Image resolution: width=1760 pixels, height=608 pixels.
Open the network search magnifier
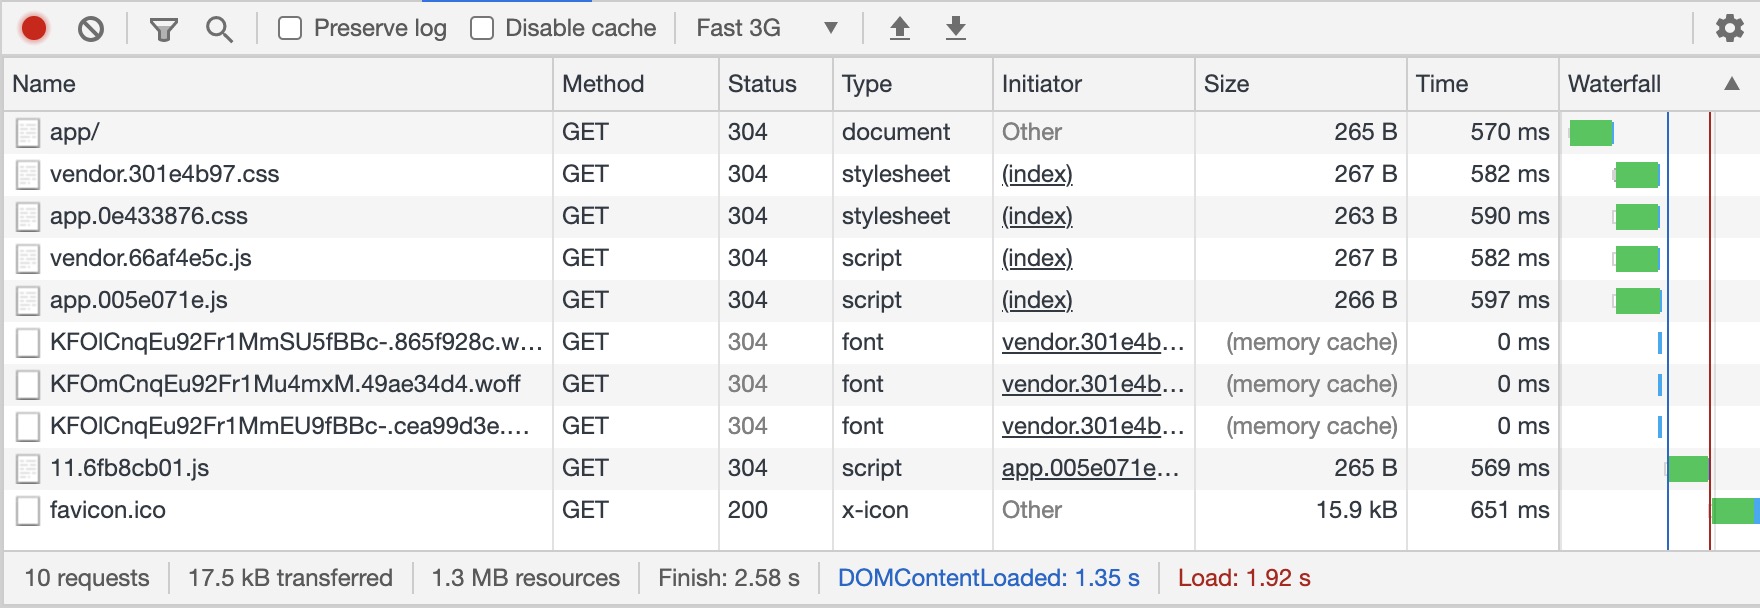coord(219,29)
